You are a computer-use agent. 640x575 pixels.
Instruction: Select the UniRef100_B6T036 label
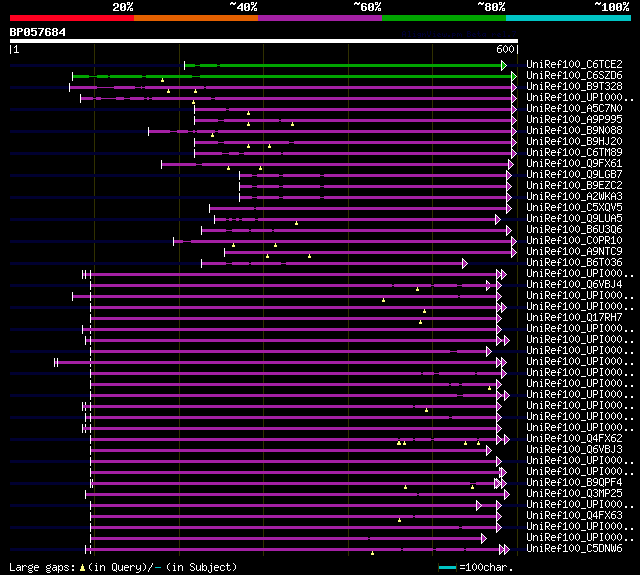click(574, 263)
